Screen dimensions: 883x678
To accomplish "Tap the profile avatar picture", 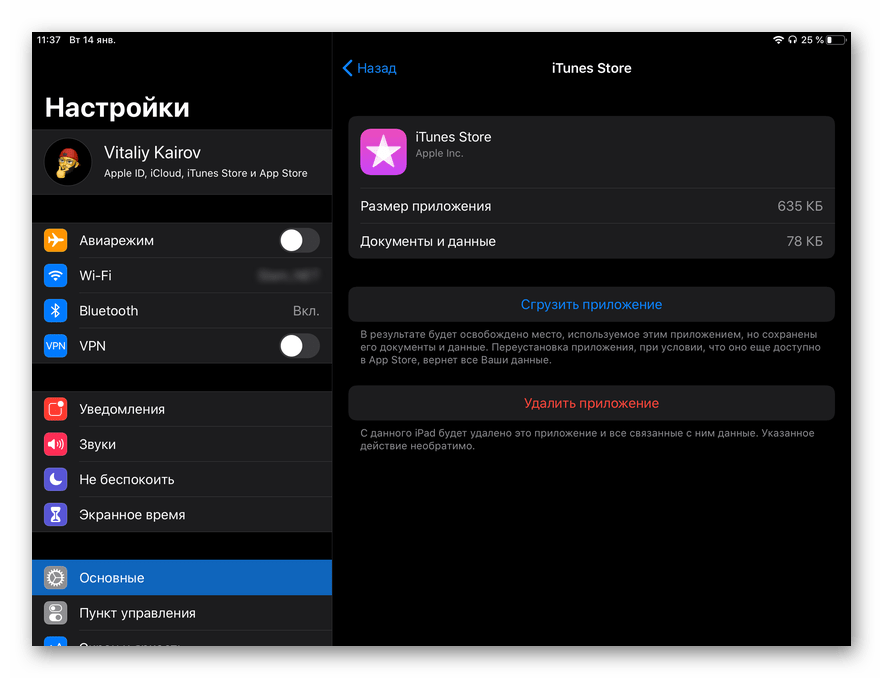I will click(x=68, y=162).
